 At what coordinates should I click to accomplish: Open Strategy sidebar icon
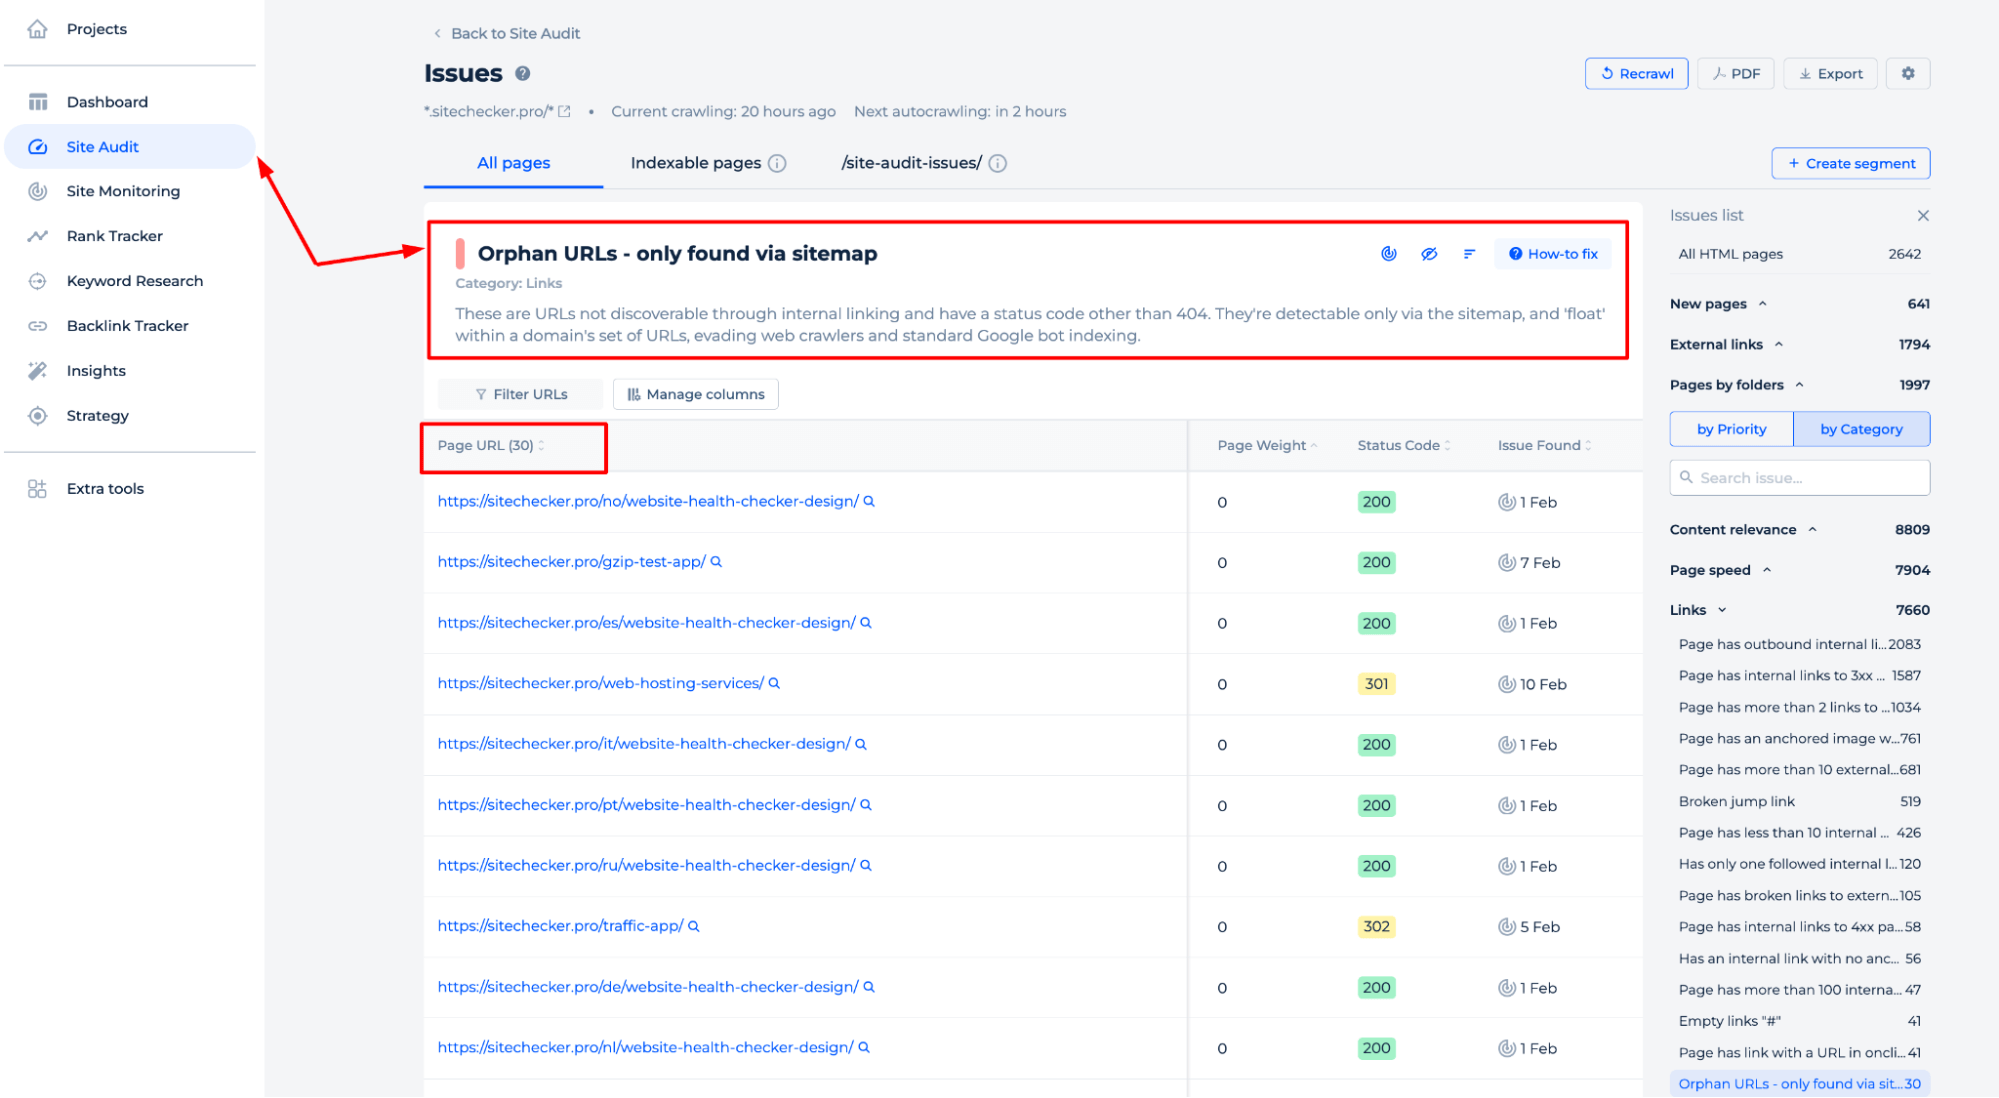[38, 416]
